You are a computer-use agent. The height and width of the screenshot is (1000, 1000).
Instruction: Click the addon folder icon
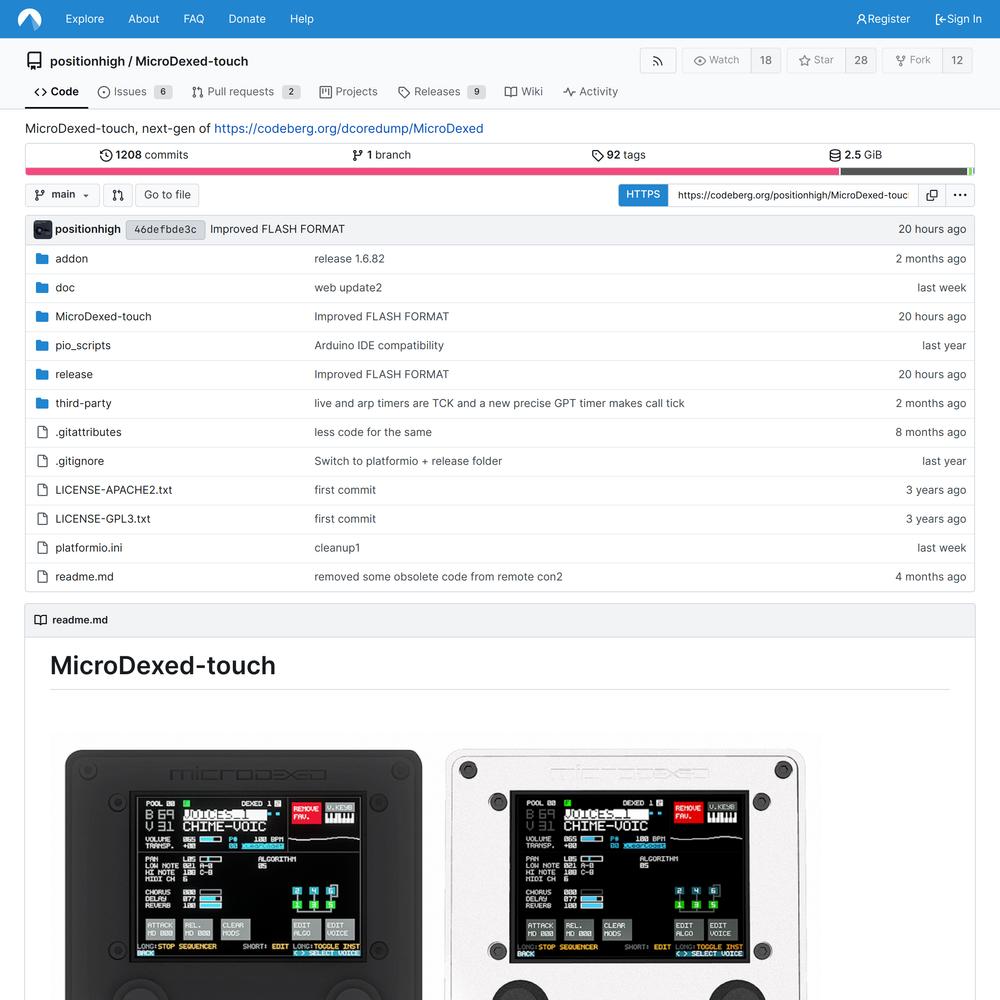click(x=42, y=259)
